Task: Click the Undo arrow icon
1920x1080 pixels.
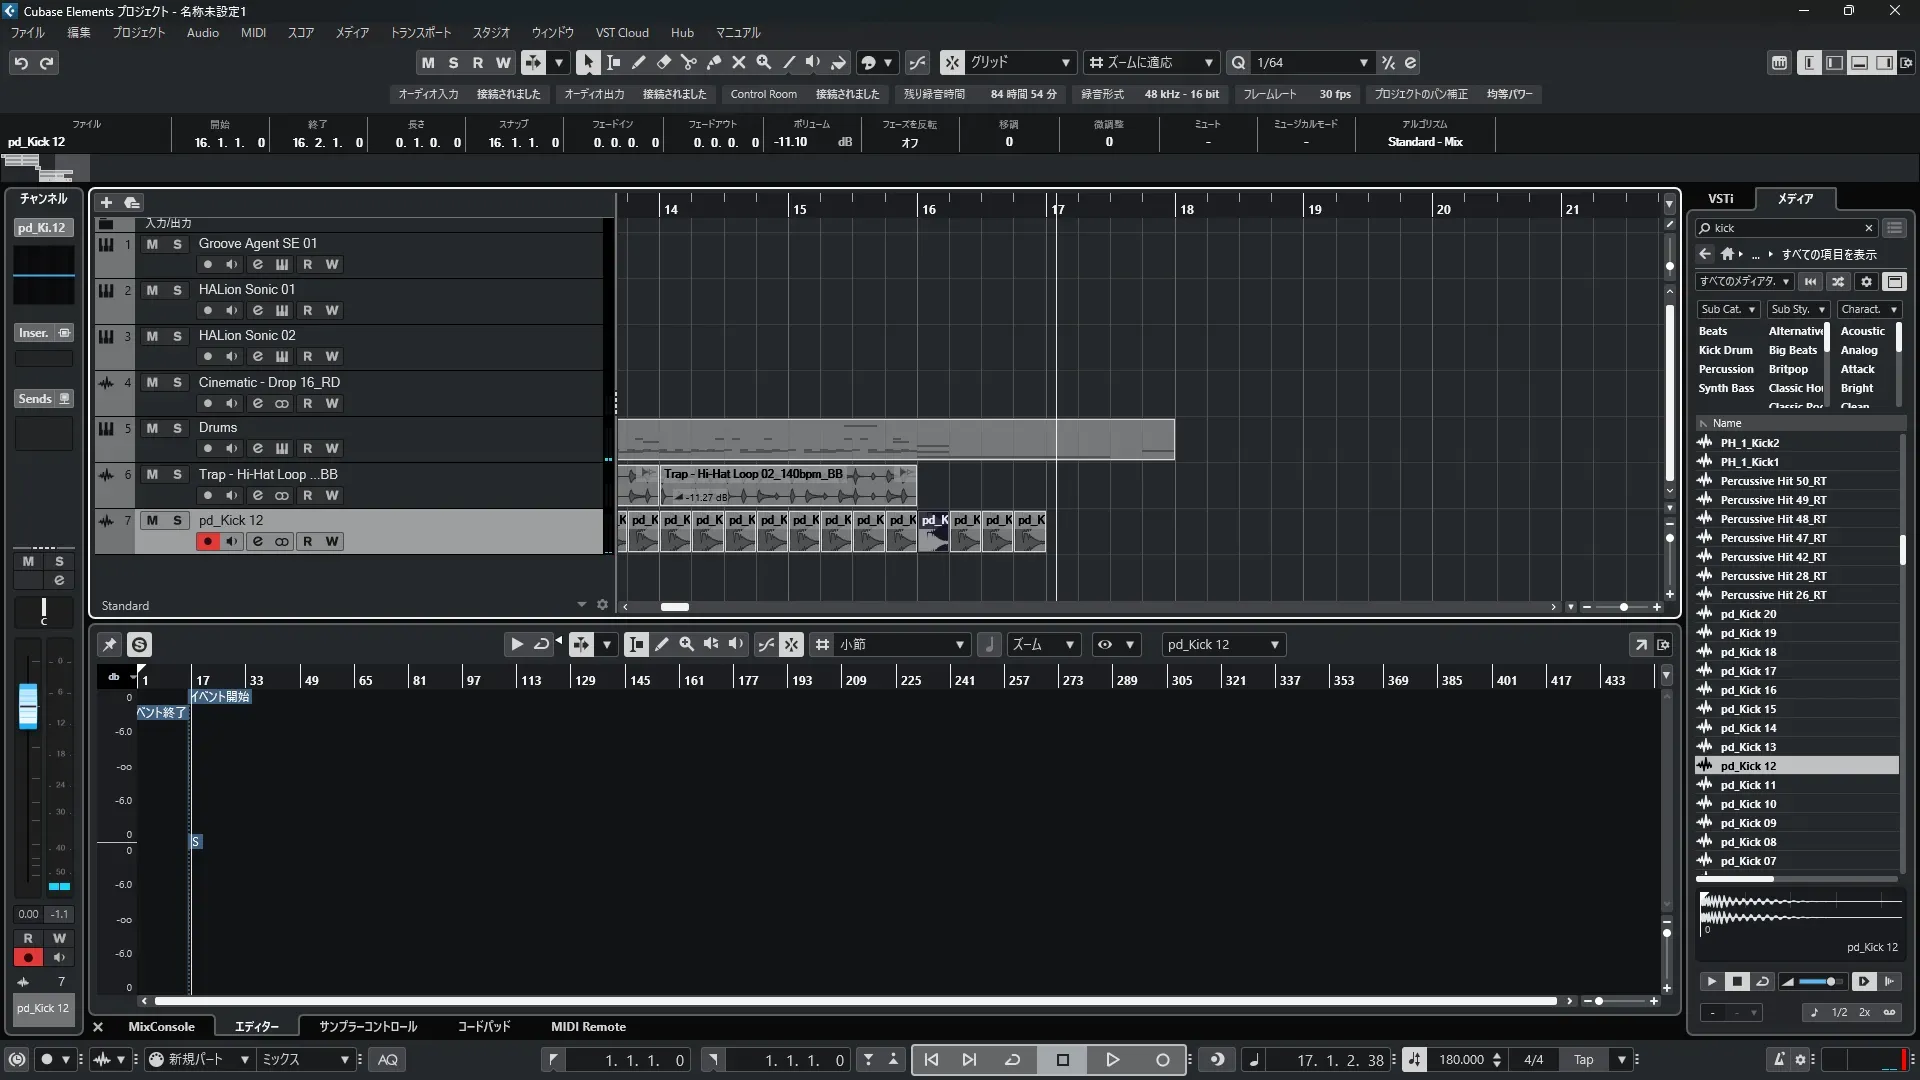Action: 21,63
